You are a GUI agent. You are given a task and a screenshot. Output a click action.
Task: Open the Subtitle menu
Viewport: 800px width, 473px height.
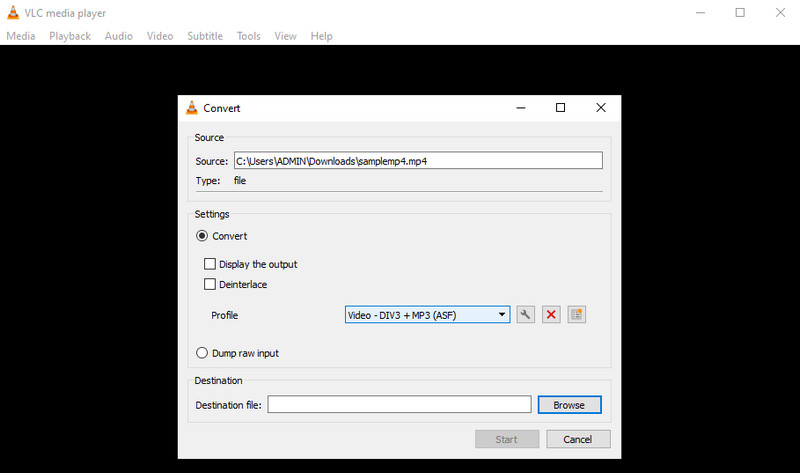coord(205,36)
